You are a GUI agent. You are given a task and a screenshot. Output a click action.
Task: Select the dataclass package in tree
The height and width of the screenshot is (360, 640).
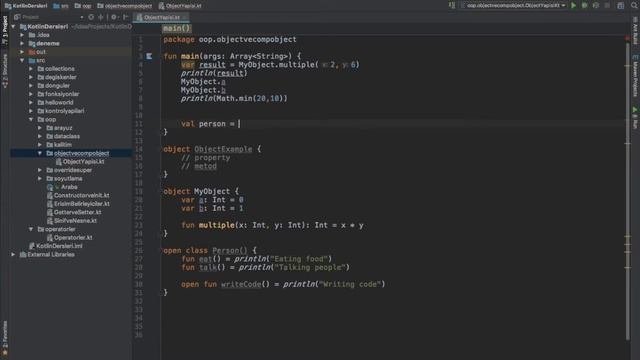coord(67,136)
